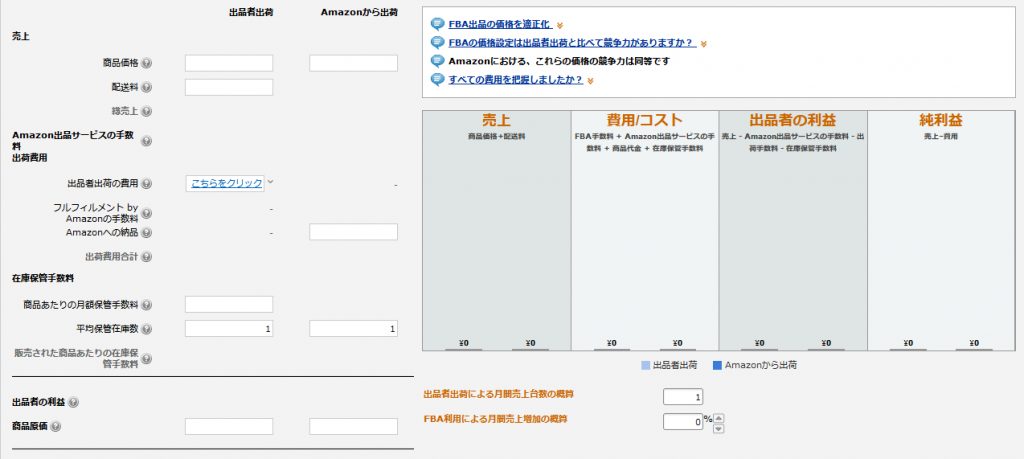Click the 出荷費用 section label
Viewport: 1024px width, 459px height.
tap(29, 158)
